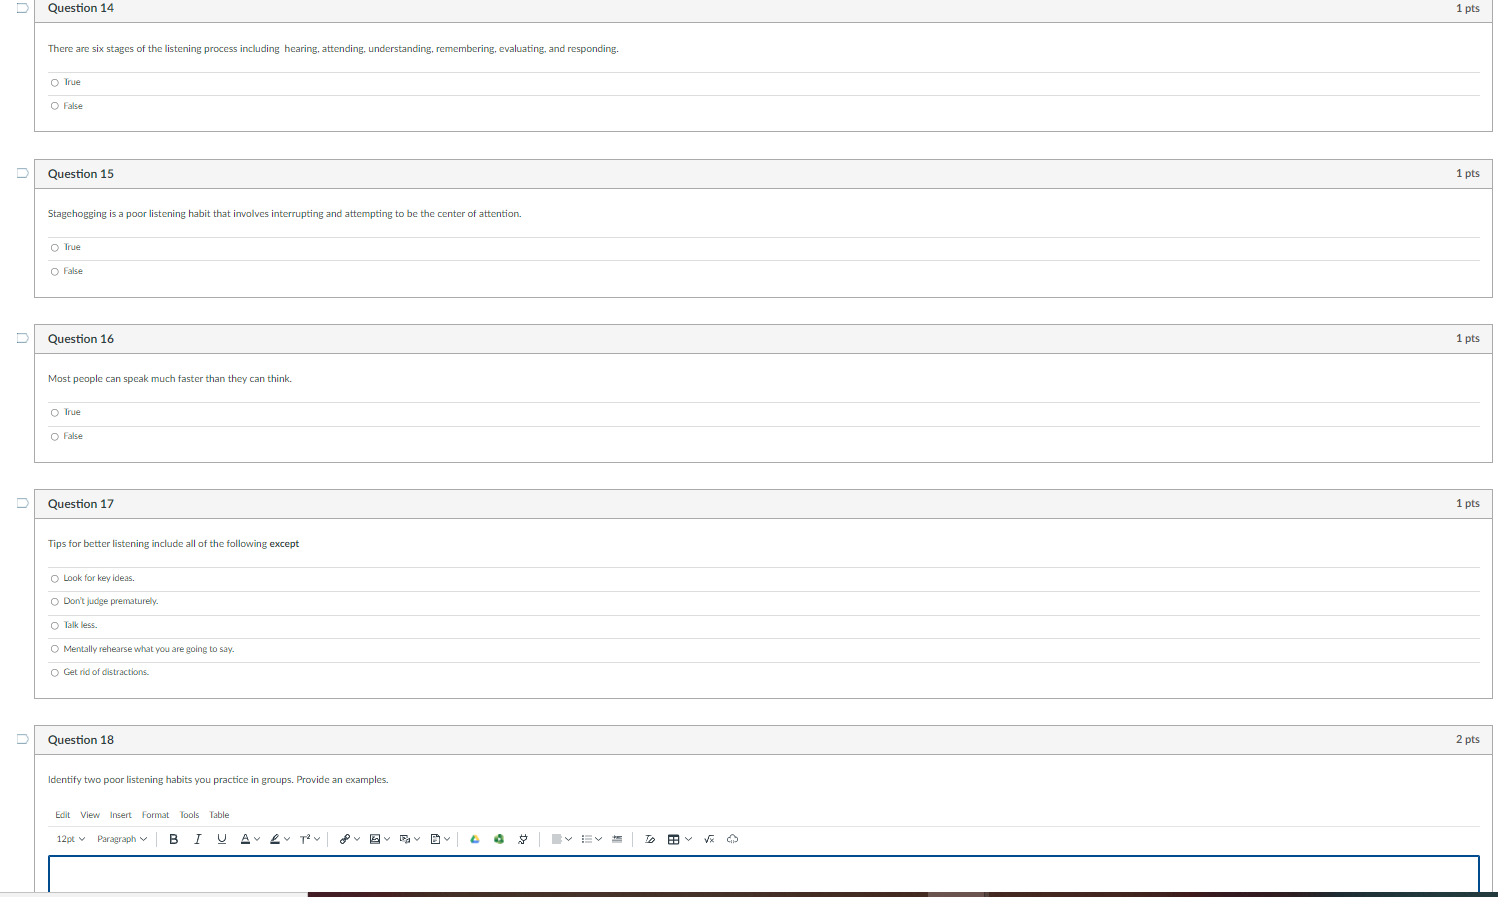This screenshot has height=897, width=1498.
Task: Click the apps plug icon
Action: click(x=523, y=839)
